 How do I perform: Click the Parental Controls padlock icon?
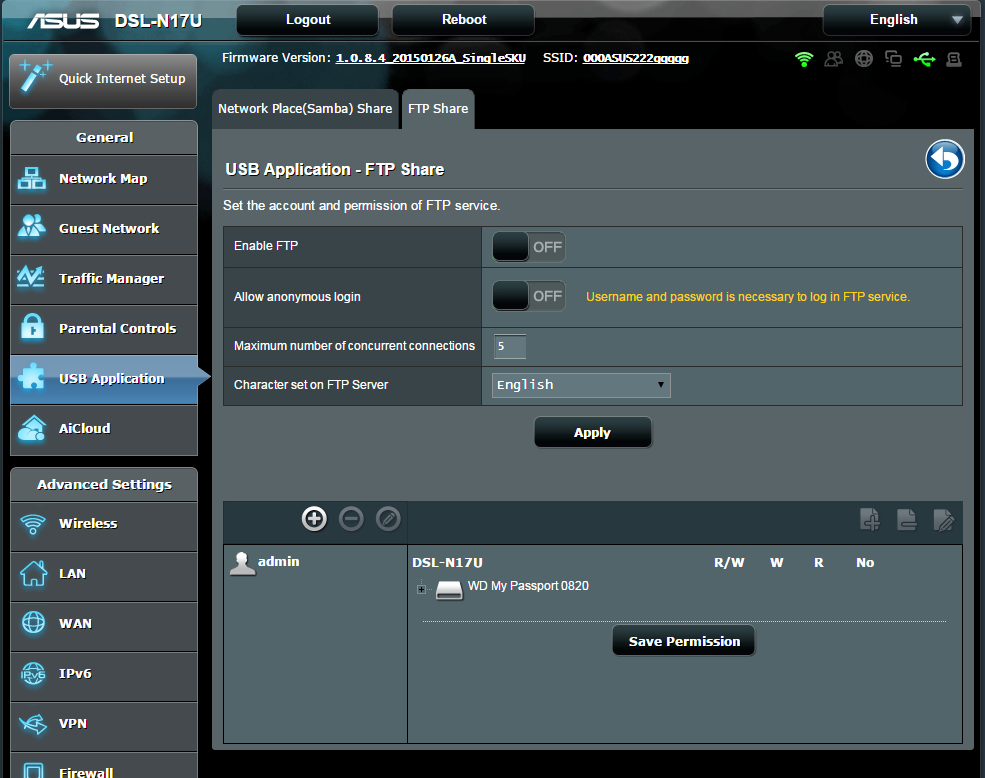pos(32,327)
